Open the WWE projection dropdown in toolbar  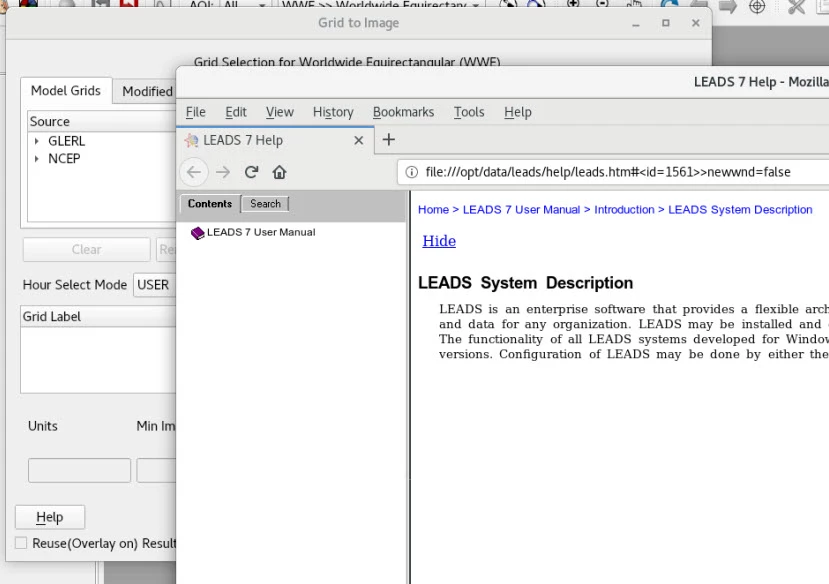381,4
